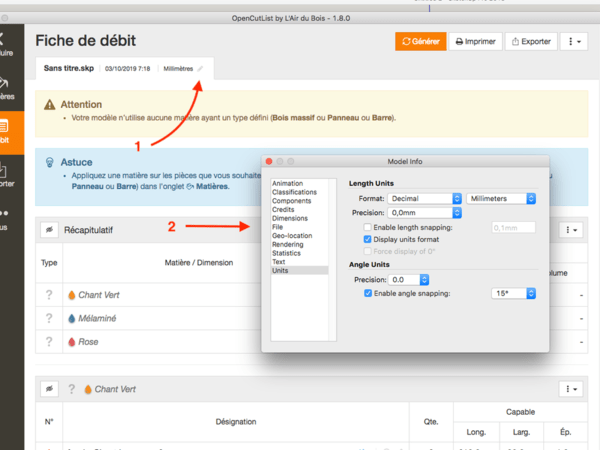Open the length Precision 0,0mm dropdown
This screenshot has width=600, height=450.
tap(424, 213)
